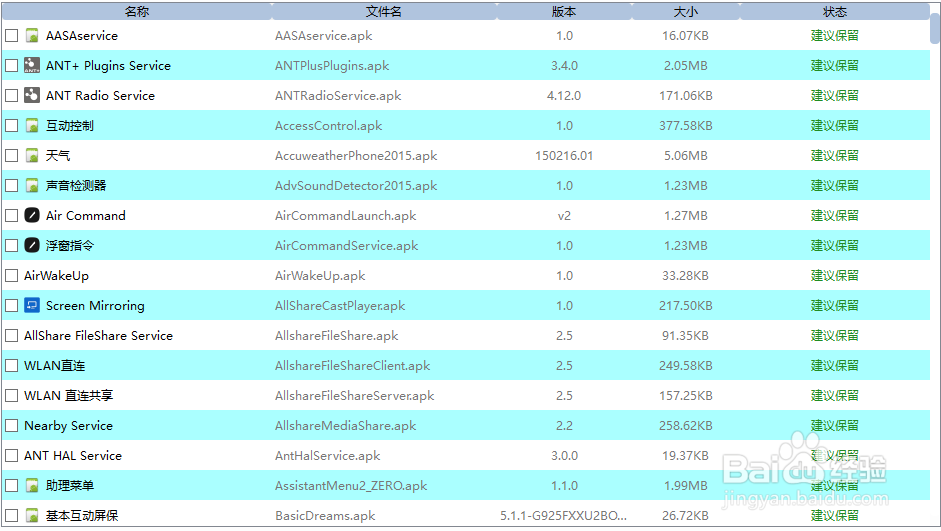Click the Nearby Service name
The image size is (941, 531).
click(x=68, y=425)
